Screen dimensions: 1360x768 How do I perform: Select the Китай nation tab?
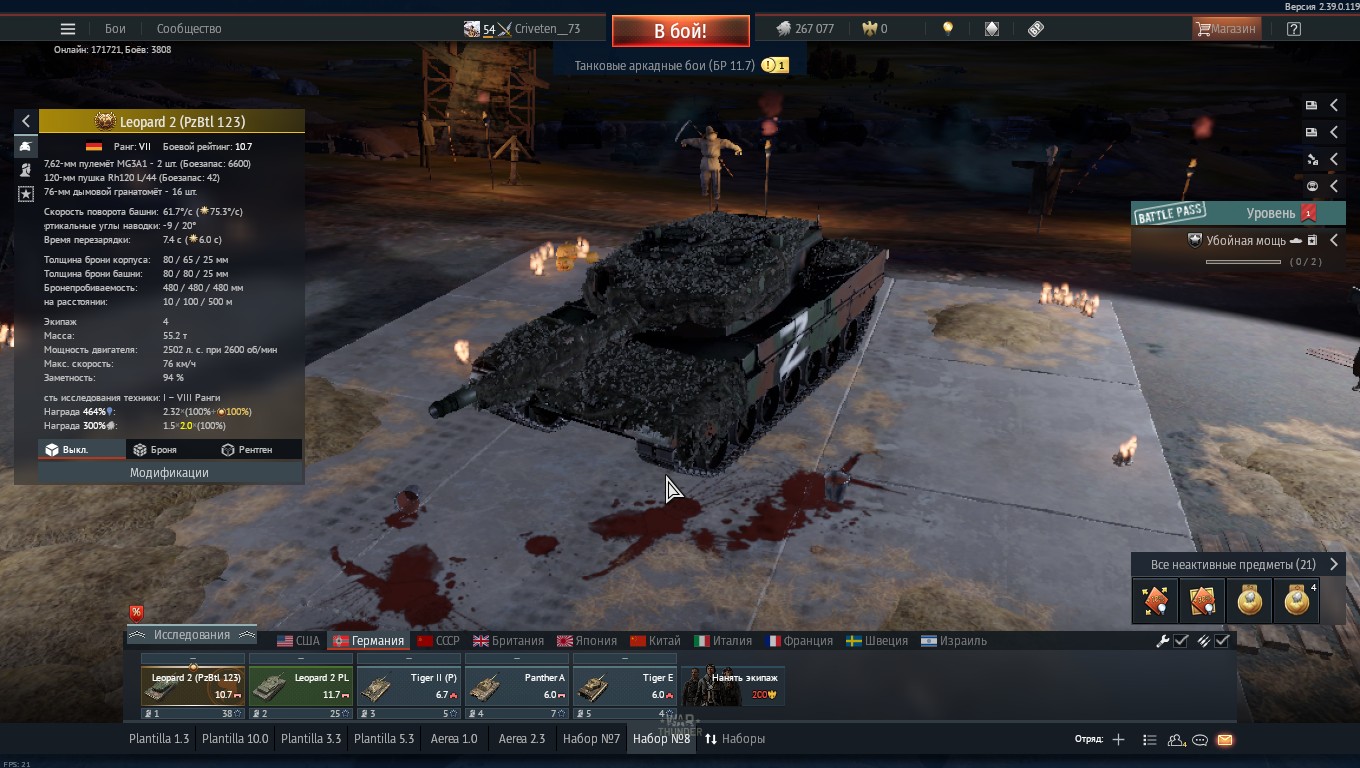coord(655,641)
